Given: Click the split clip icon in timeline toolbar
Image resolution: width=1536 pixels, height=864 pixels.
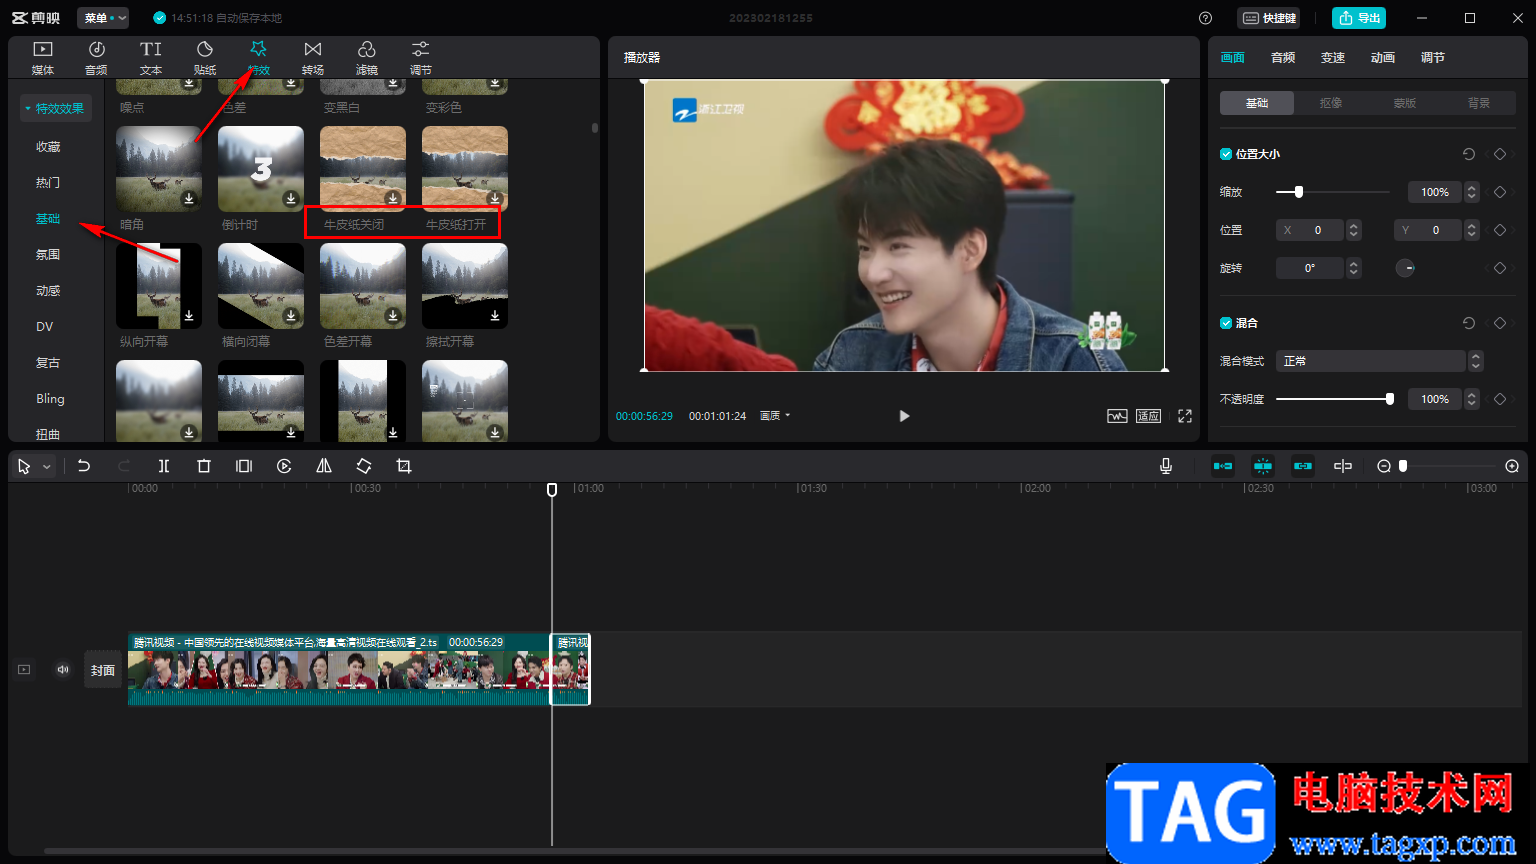Looking at the screenshot, I should (164, 466).
